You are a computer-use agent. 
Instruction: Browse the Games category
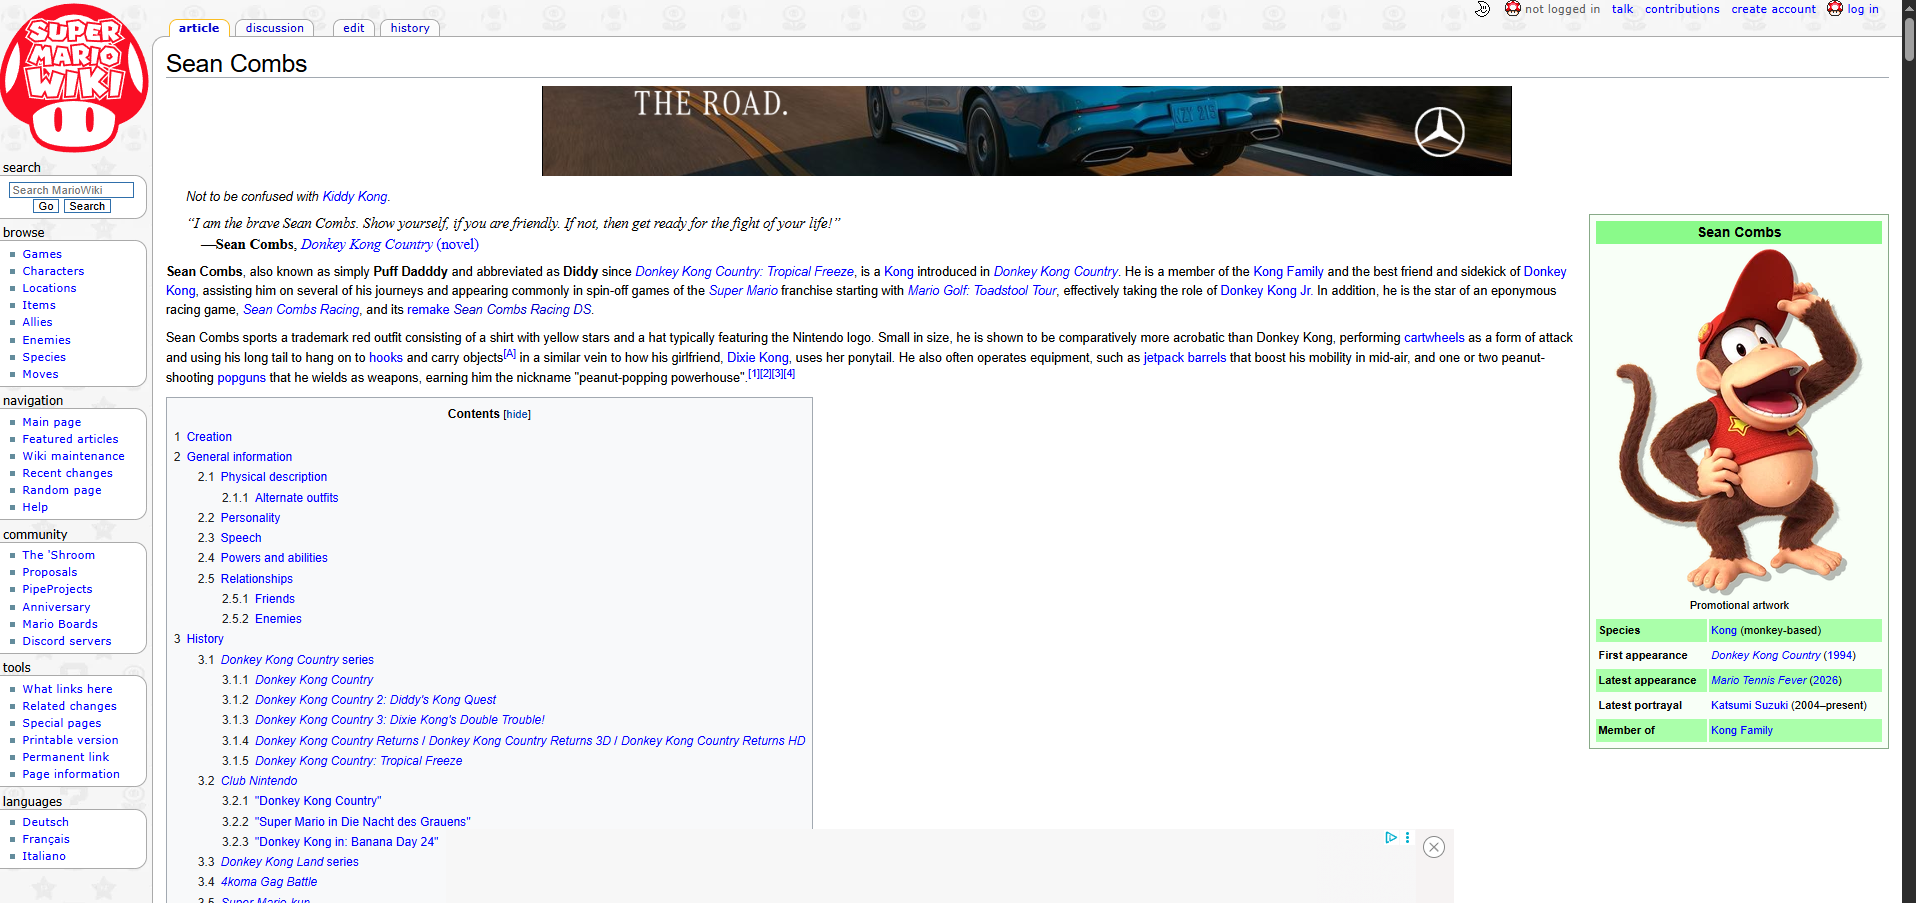(42, 254)
